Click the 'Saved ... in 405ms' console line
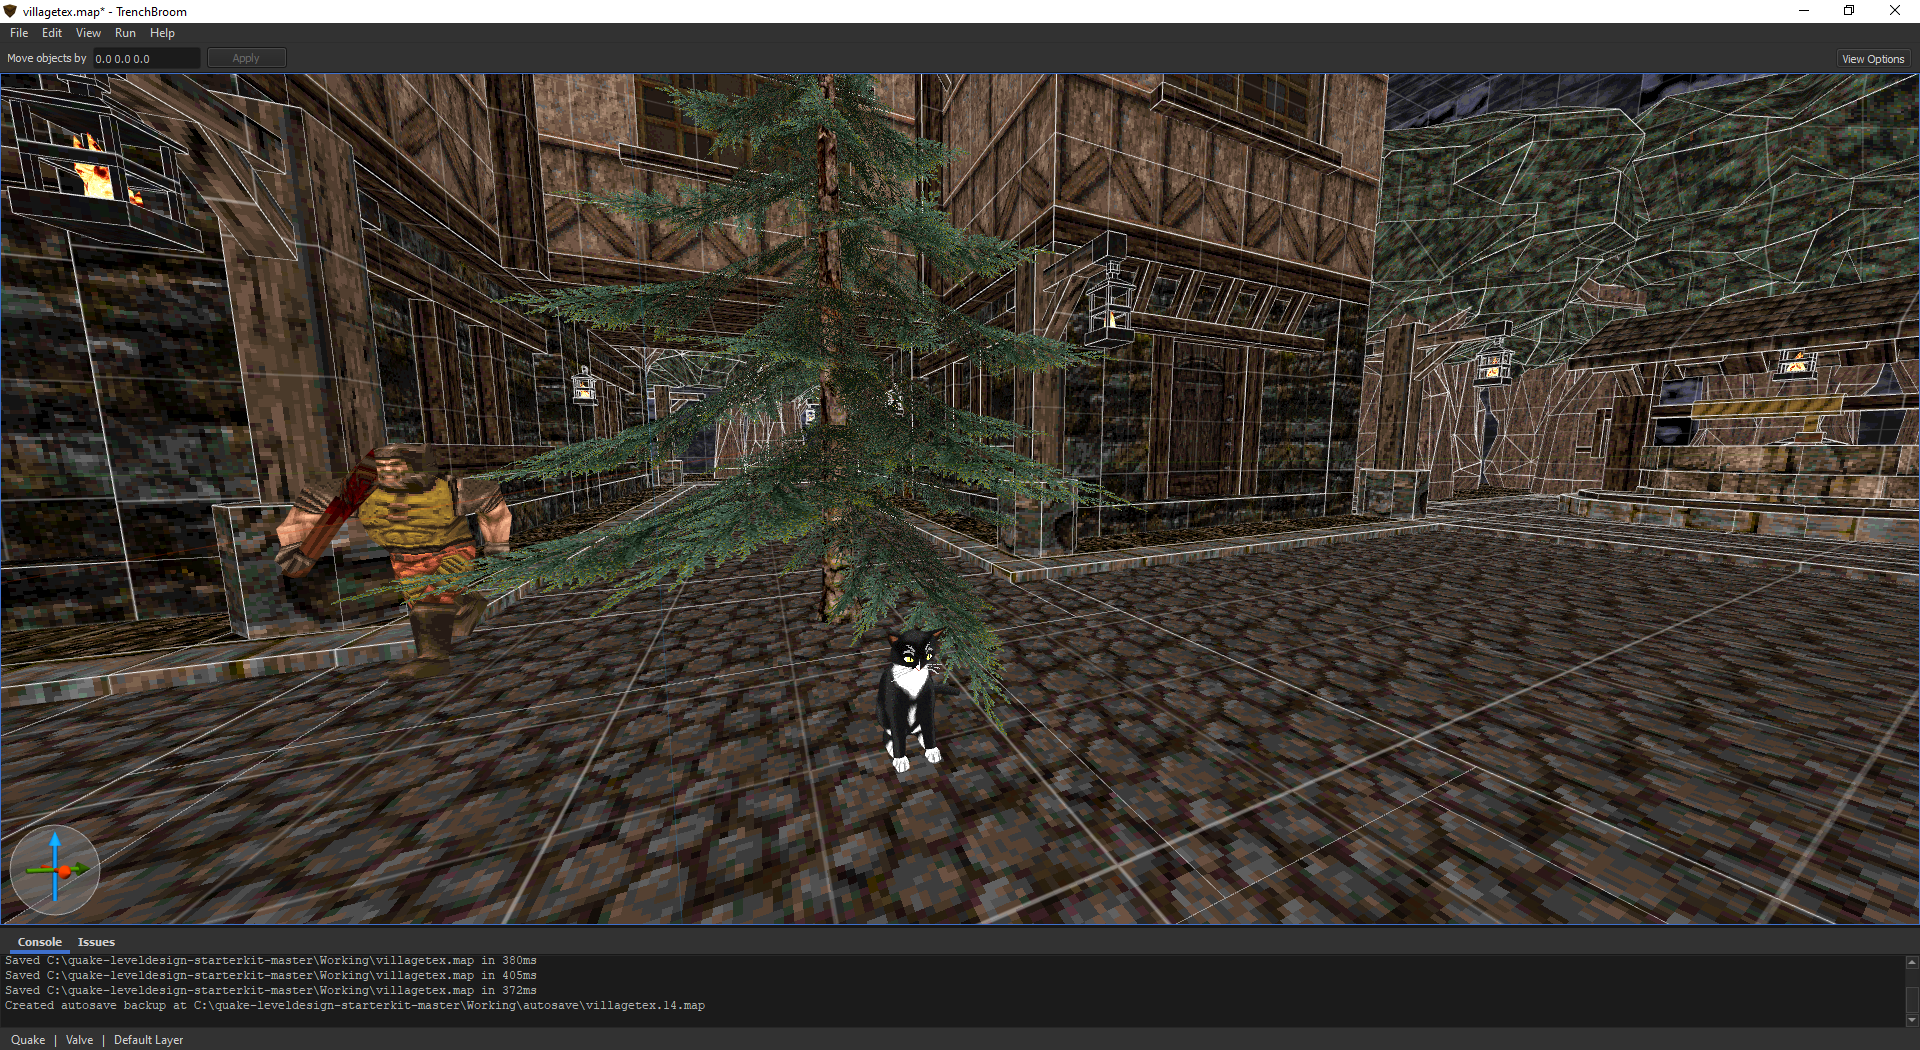 [x=271, y=976]
